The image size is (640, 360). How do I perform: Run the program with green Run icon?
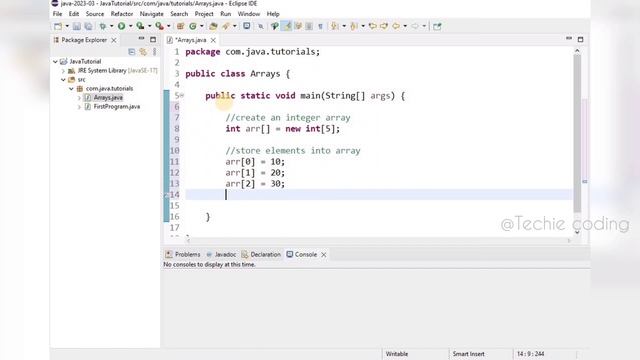[x=122, y=26]
